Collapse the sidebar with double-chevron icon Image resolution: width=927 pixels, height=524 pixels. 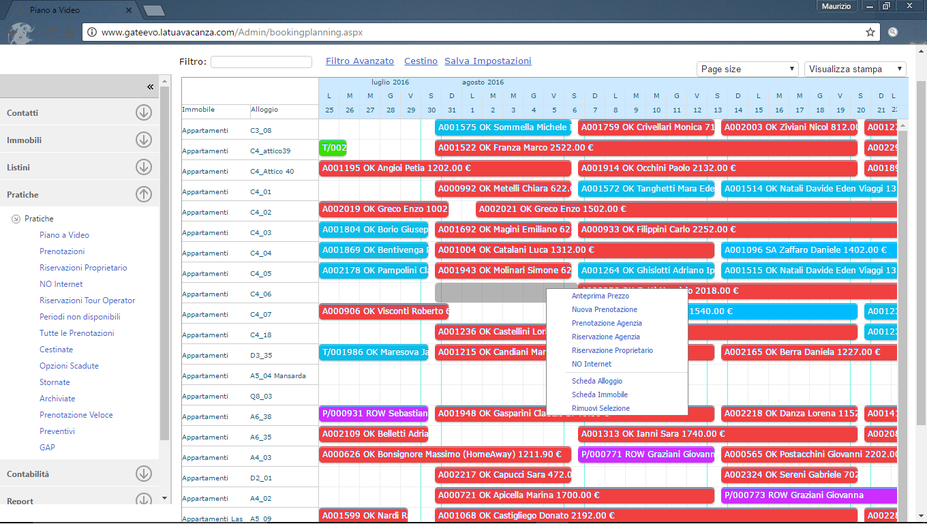[150, 87]
